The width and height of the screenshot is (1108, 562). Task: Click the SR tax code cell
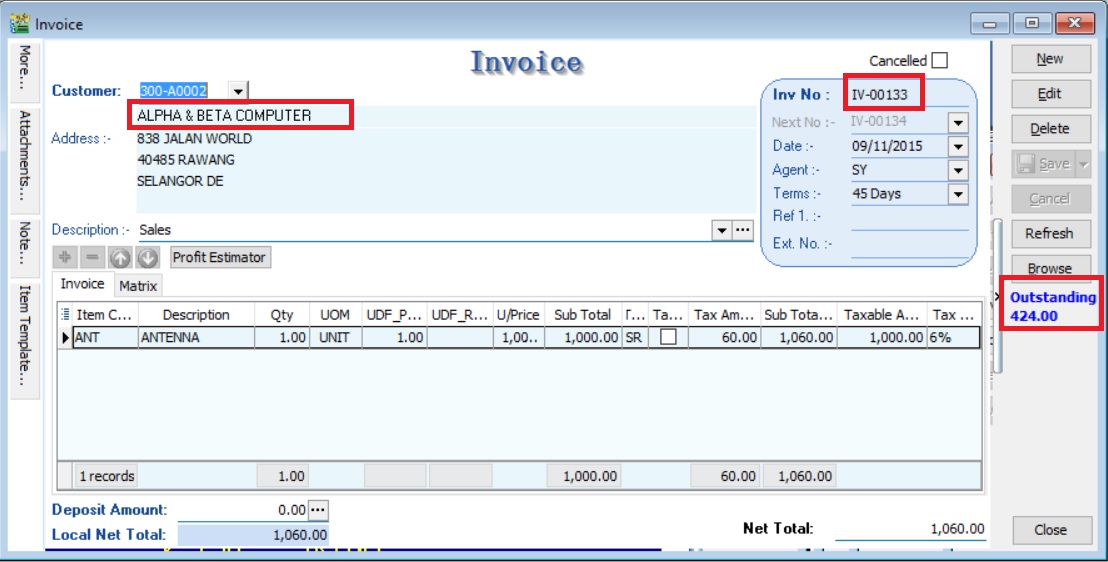pos(634,338)
